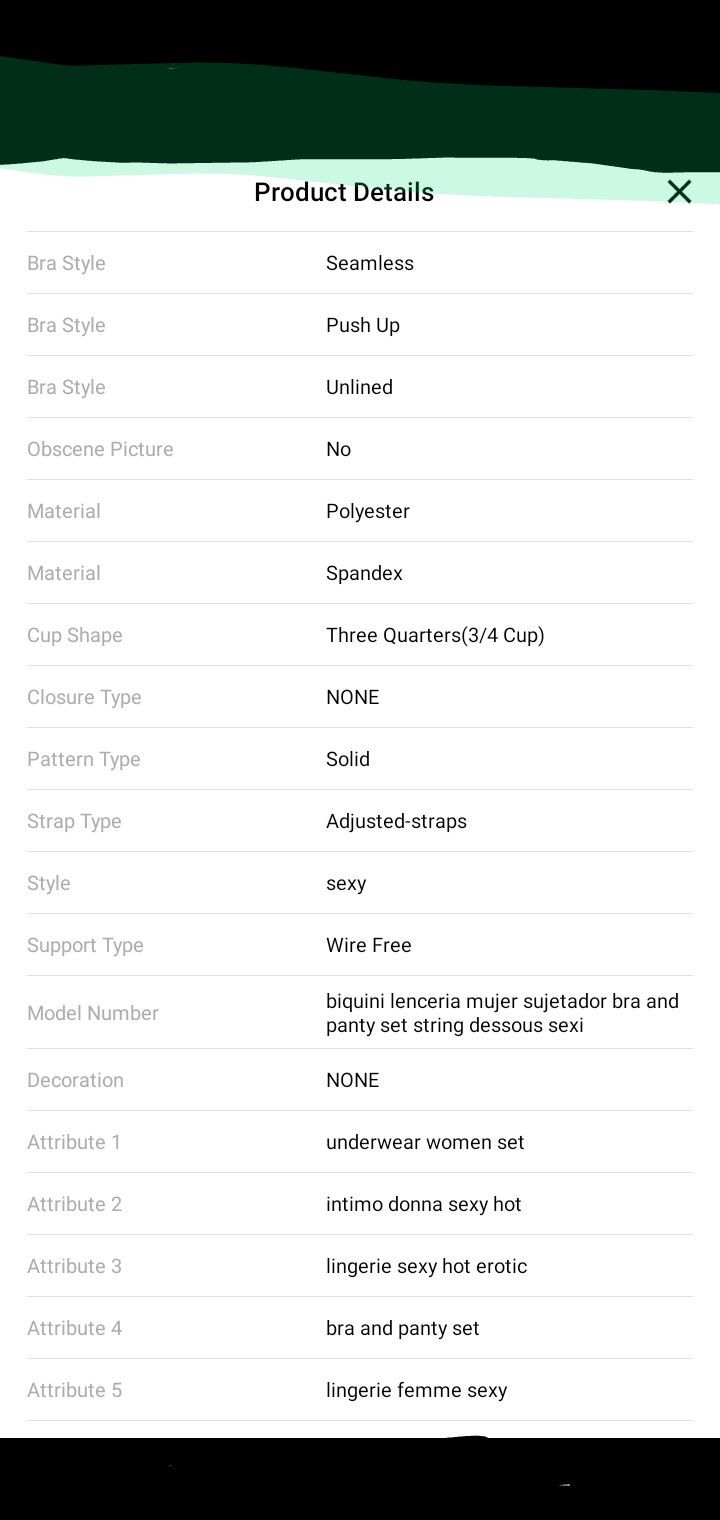Close the Product Details panel
720x1520 pixels.
tap(679, 192)
